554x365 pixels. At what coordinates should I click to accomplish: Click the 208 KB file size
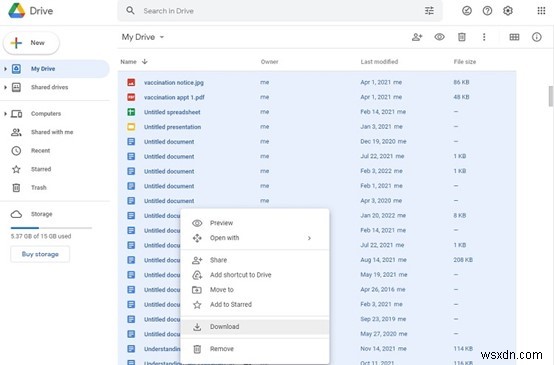(x=463, y=260)
